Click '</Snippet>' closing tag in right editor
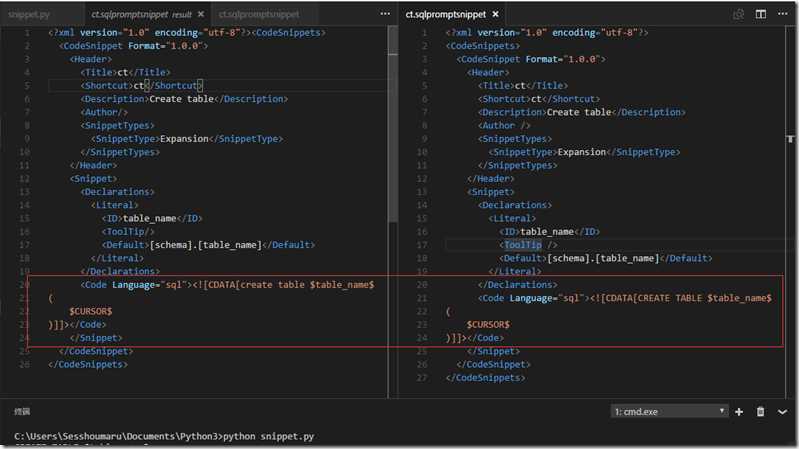The image size is (799, 449). pyautogui.click(x=493, y=351)
